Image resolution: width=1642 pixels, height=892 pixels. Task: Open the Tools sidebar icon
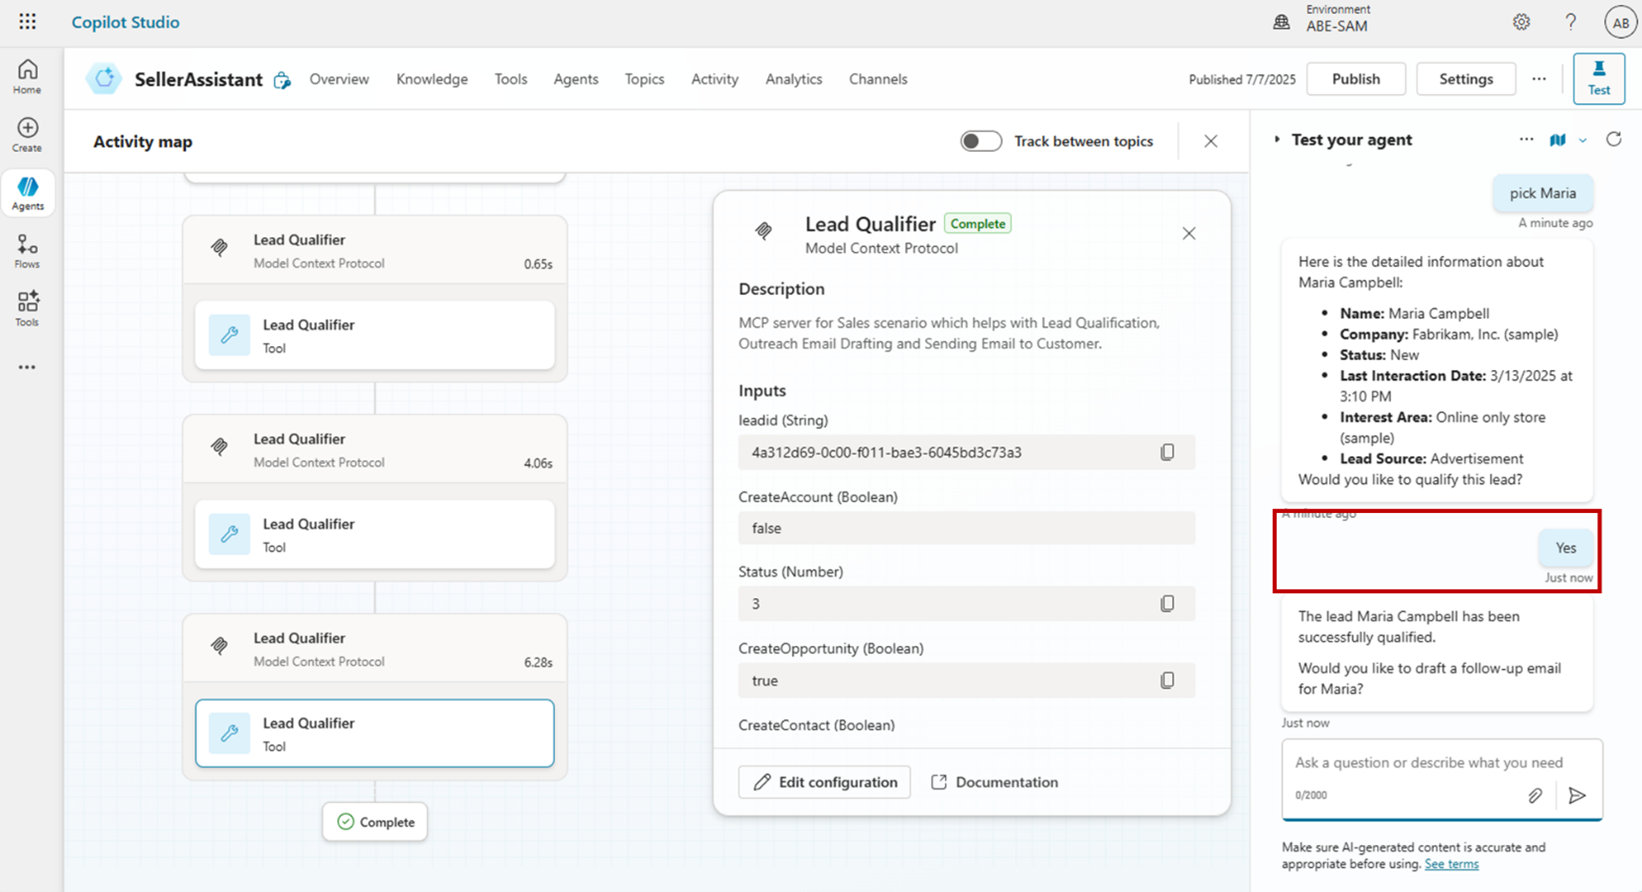tap(27, 308)
